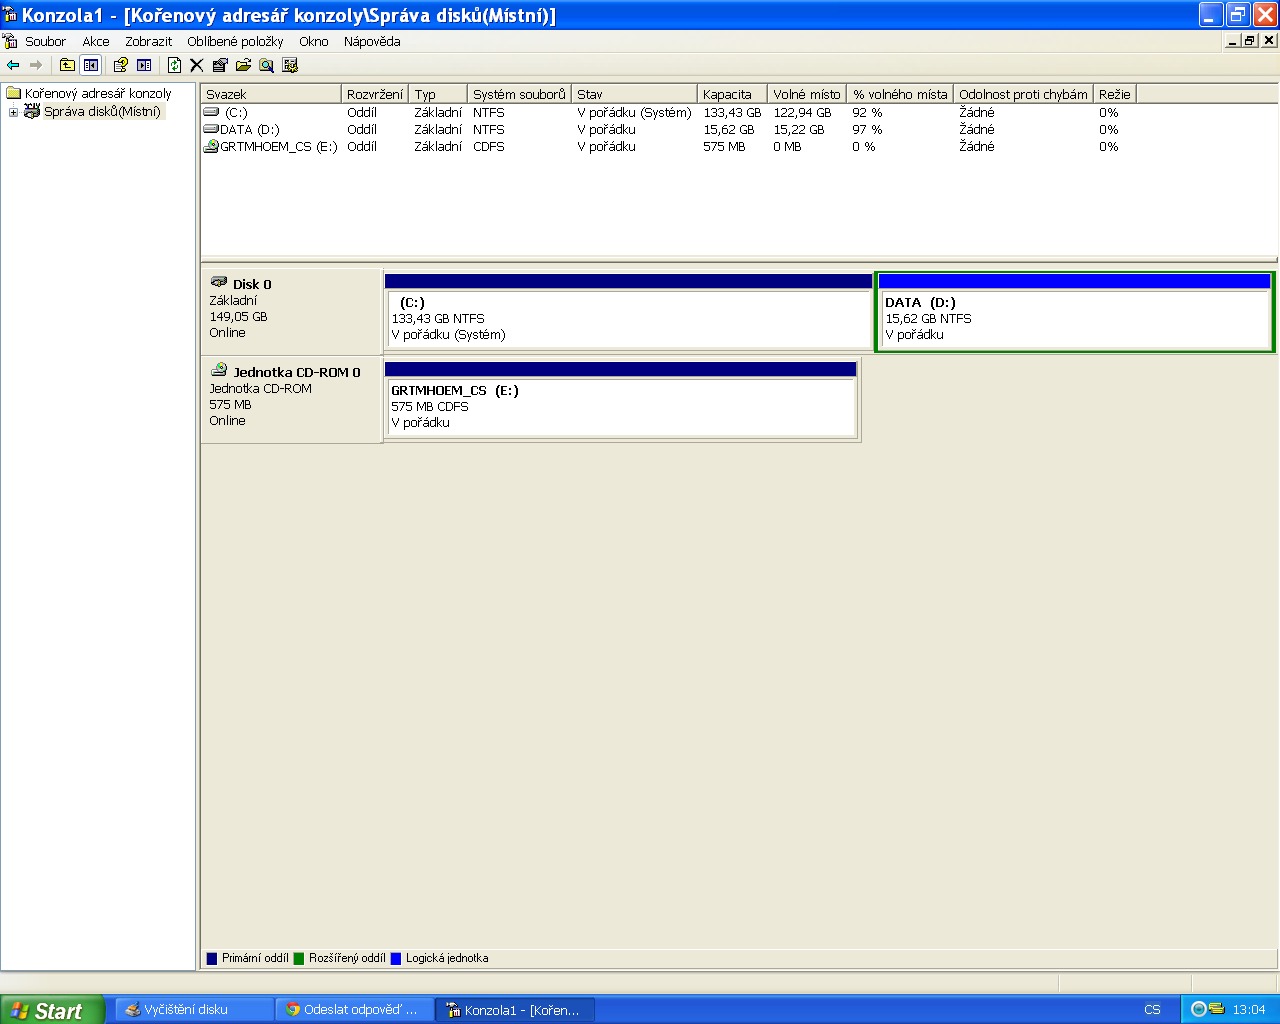Open the Soubor menu
This screenshot has width=1280, height=1024.
coord(45,41)
